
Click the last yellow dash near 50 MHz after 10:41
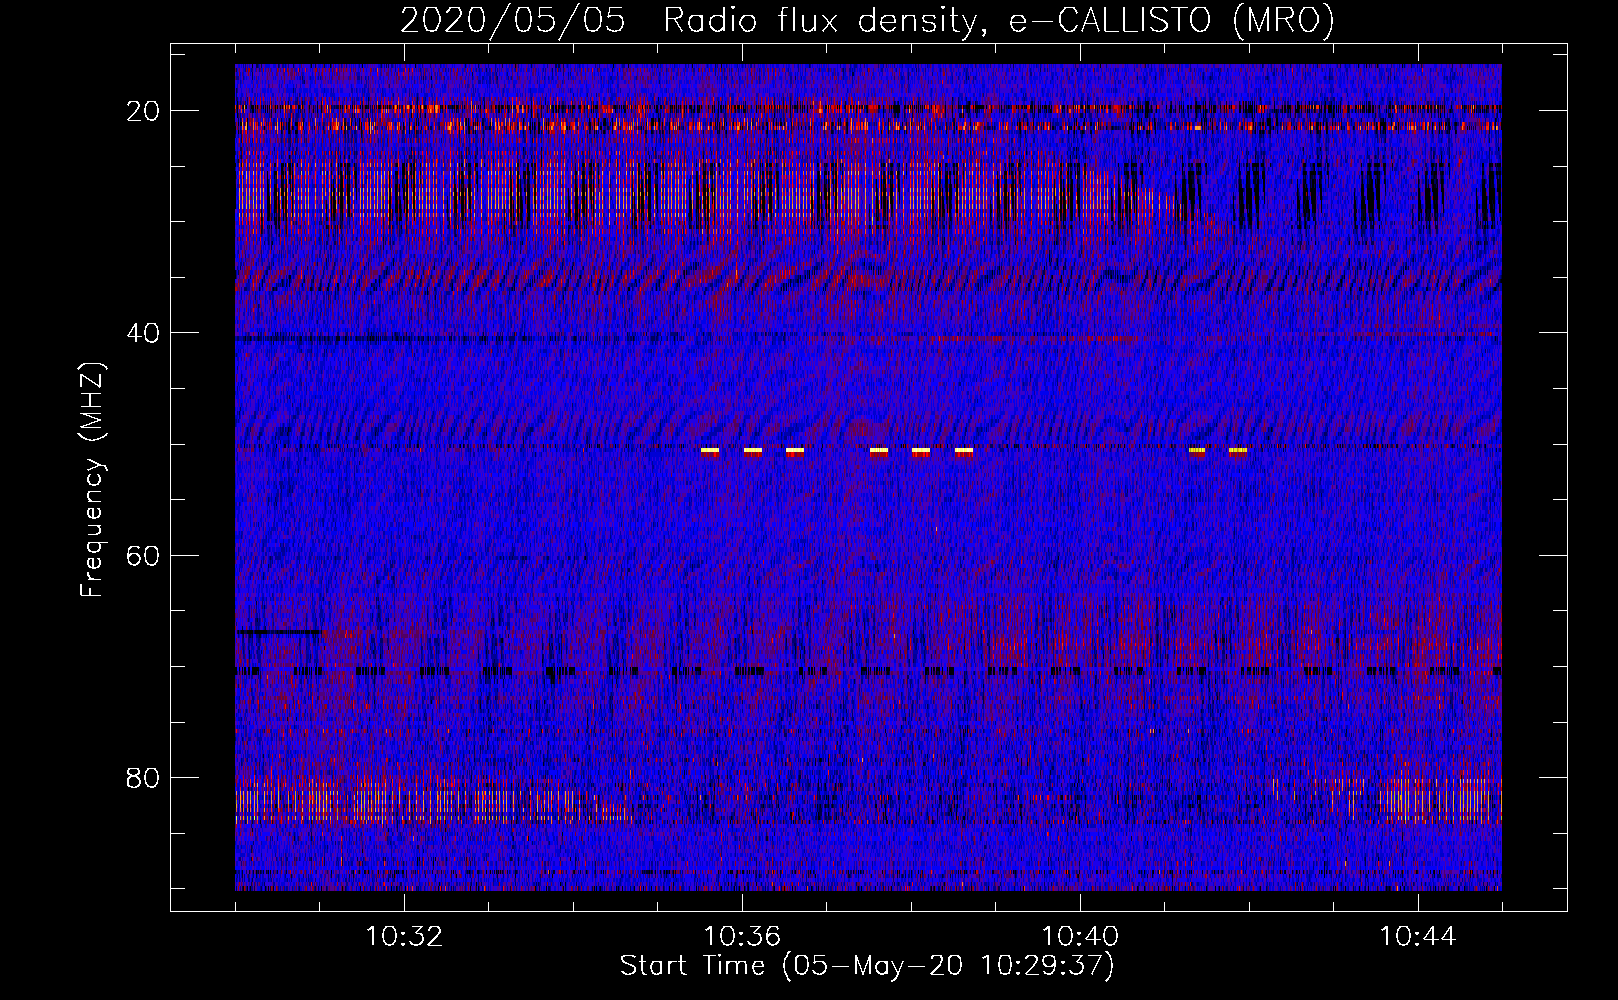pyautogui.click(x=1238, y=451)
